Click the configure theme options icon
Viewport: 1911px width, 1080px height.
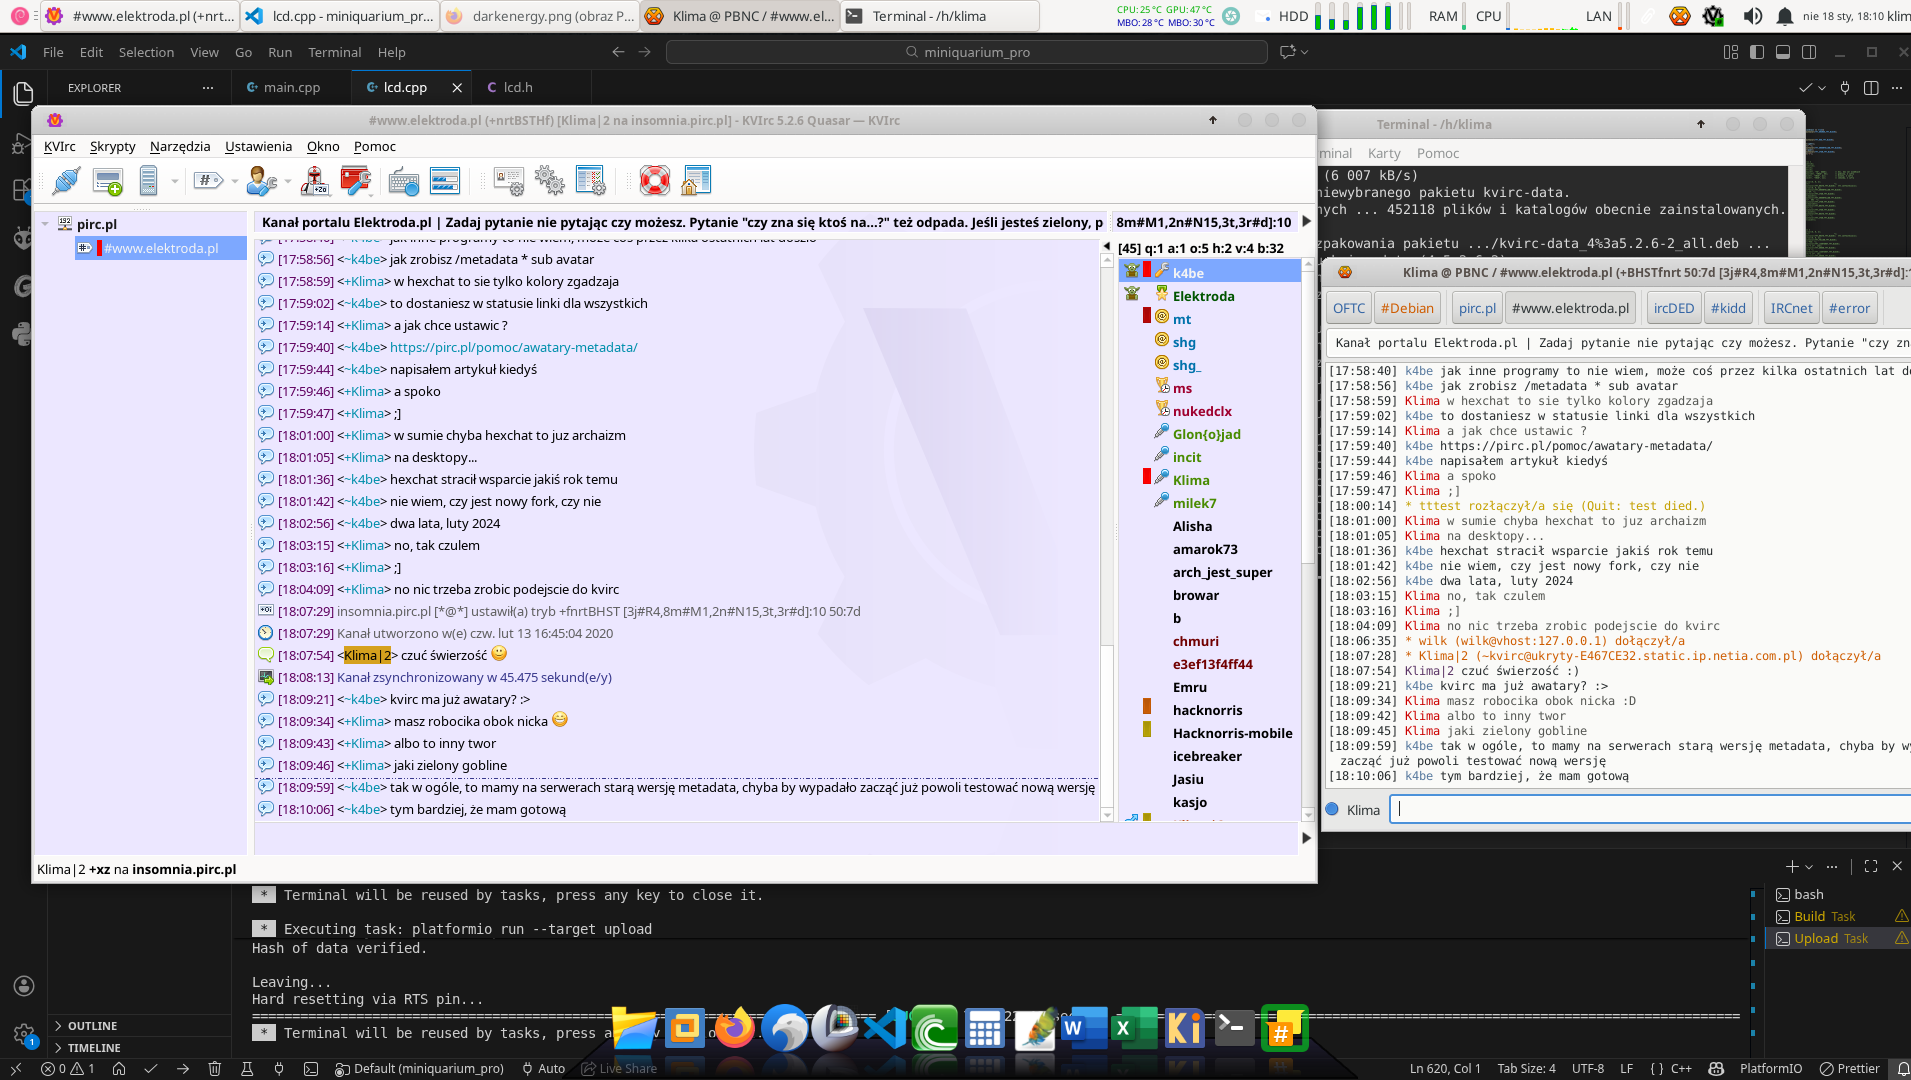[x=590, y=181]
